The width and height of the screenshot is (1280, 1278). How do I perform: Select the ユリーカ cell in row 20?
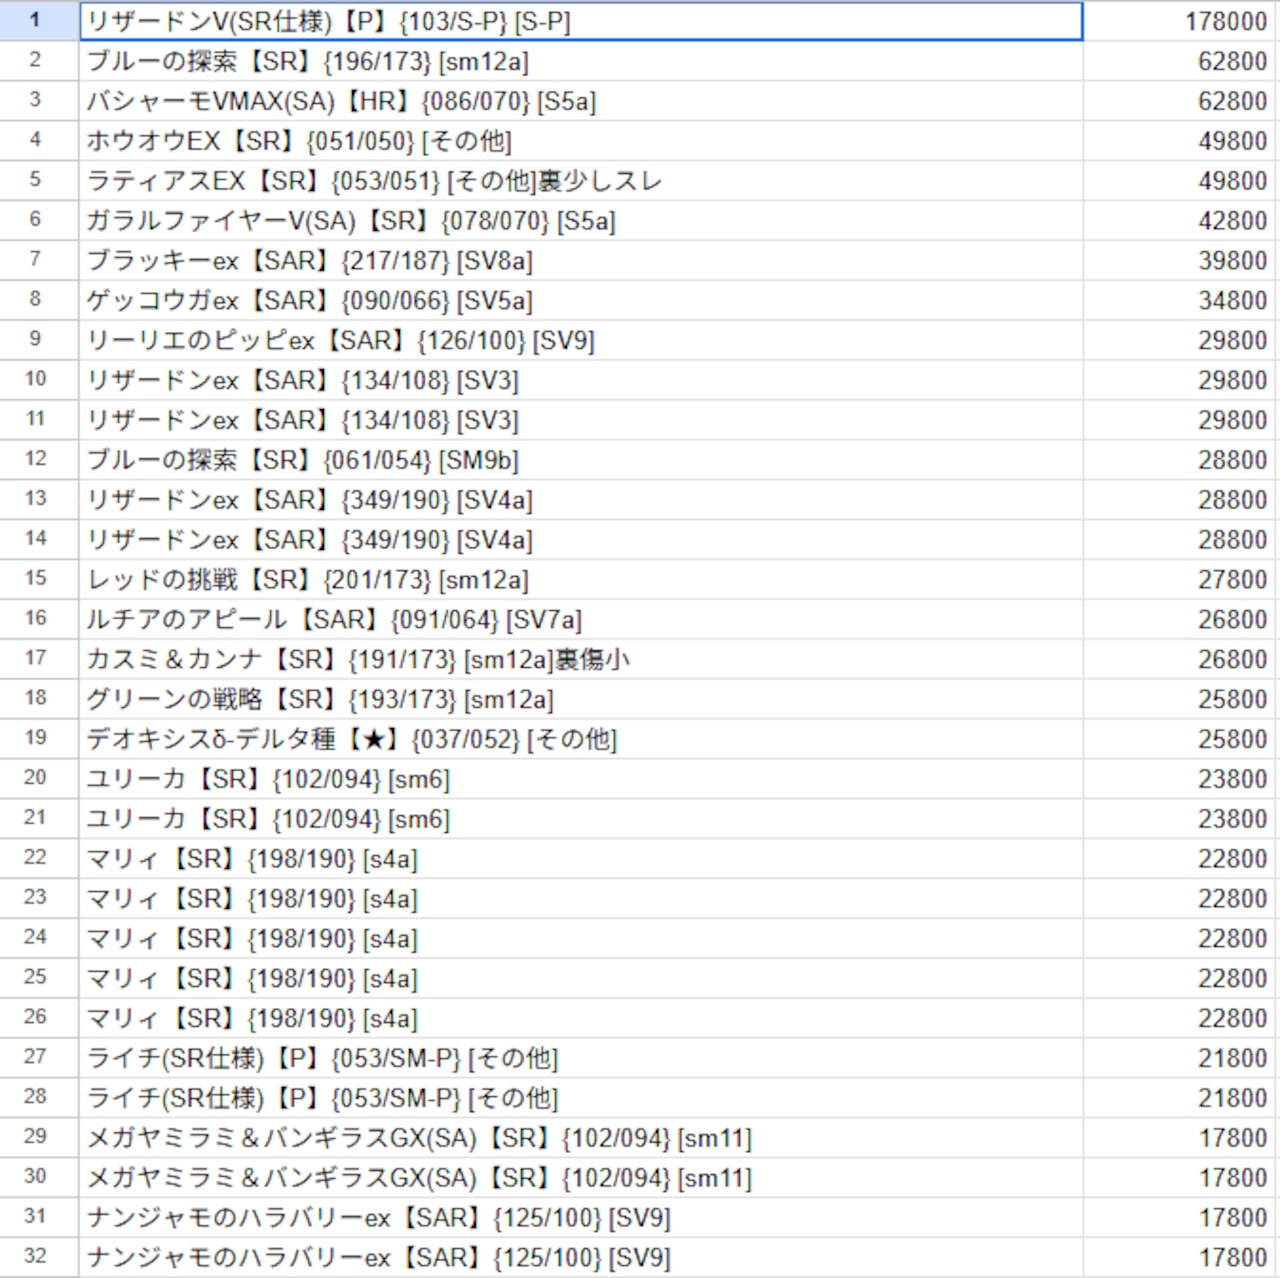pyautogui.click(x=581, y=779)
